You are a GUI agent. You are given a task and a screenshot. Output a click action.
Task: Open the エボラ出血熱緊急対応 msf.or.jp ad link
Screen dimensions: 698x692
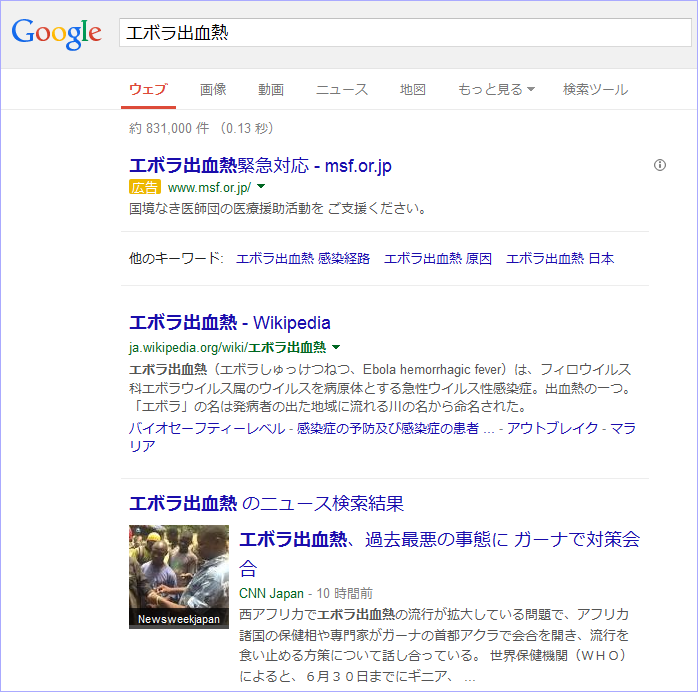(260, 166)
